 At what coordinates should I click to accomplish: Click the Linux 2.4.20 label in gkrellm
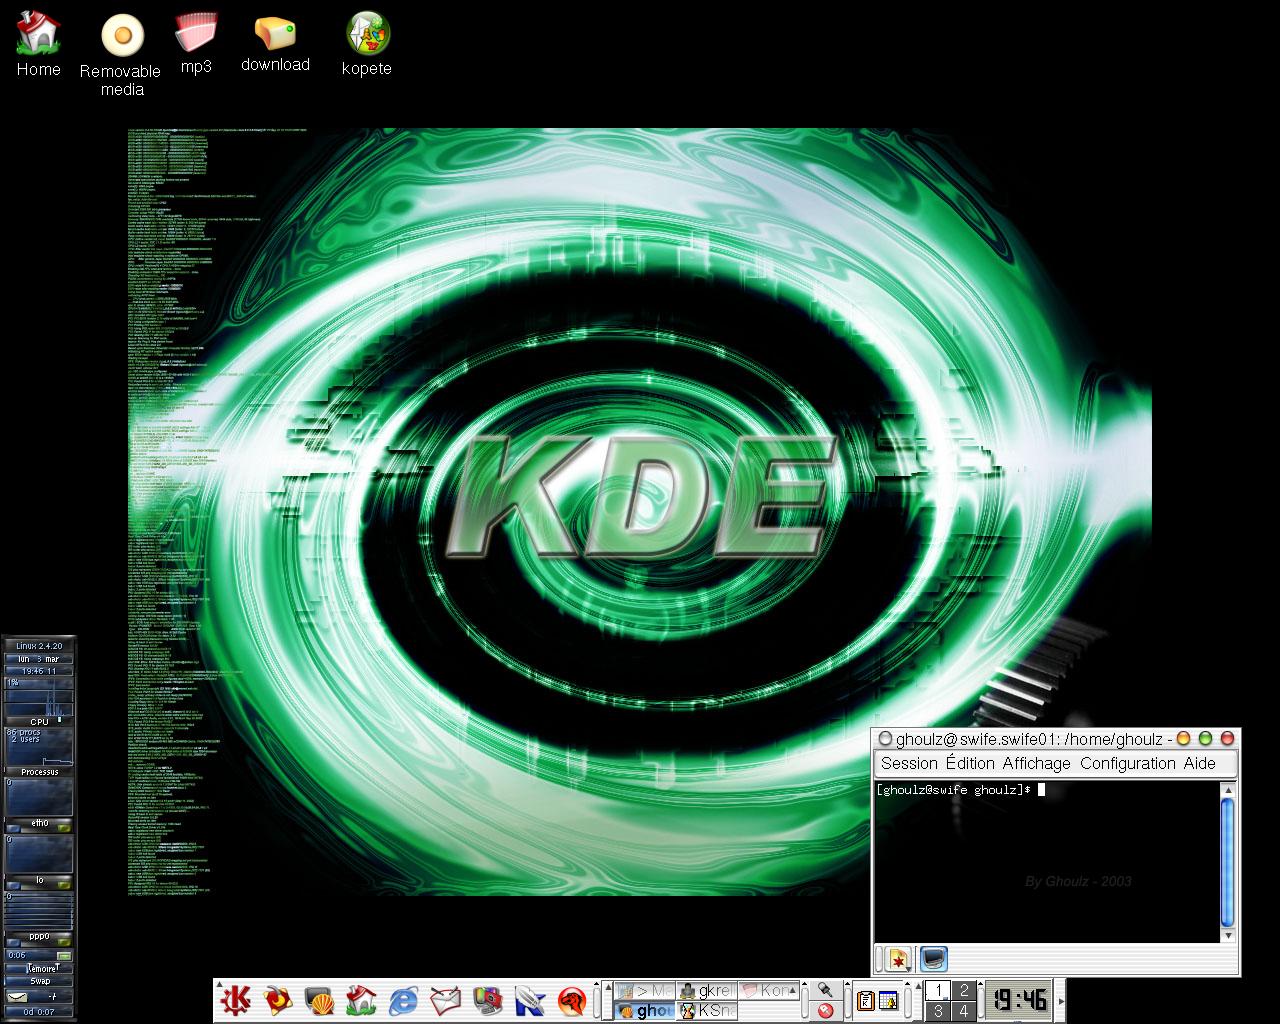[x=39, y=646]
